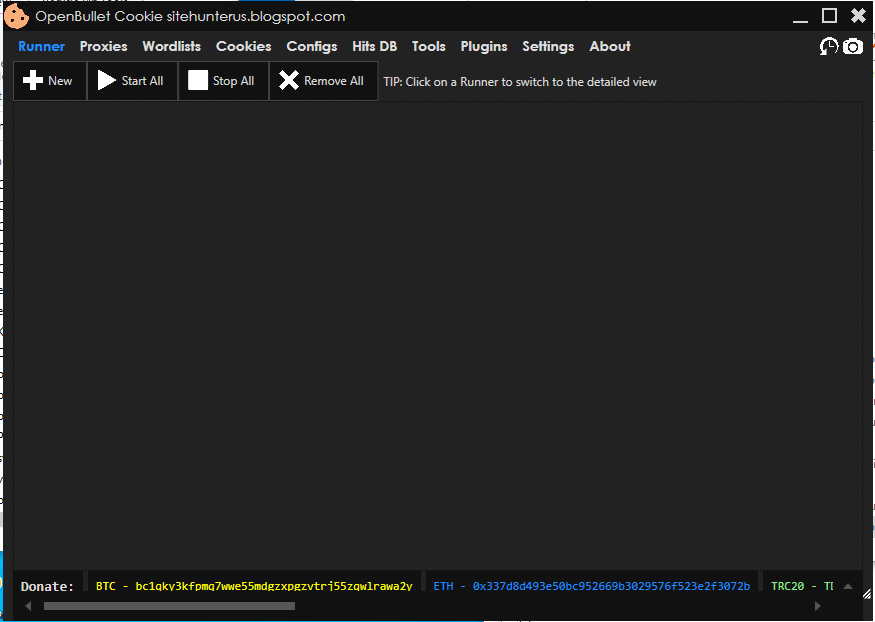Click the donate bar up arrow

[848, 586]
